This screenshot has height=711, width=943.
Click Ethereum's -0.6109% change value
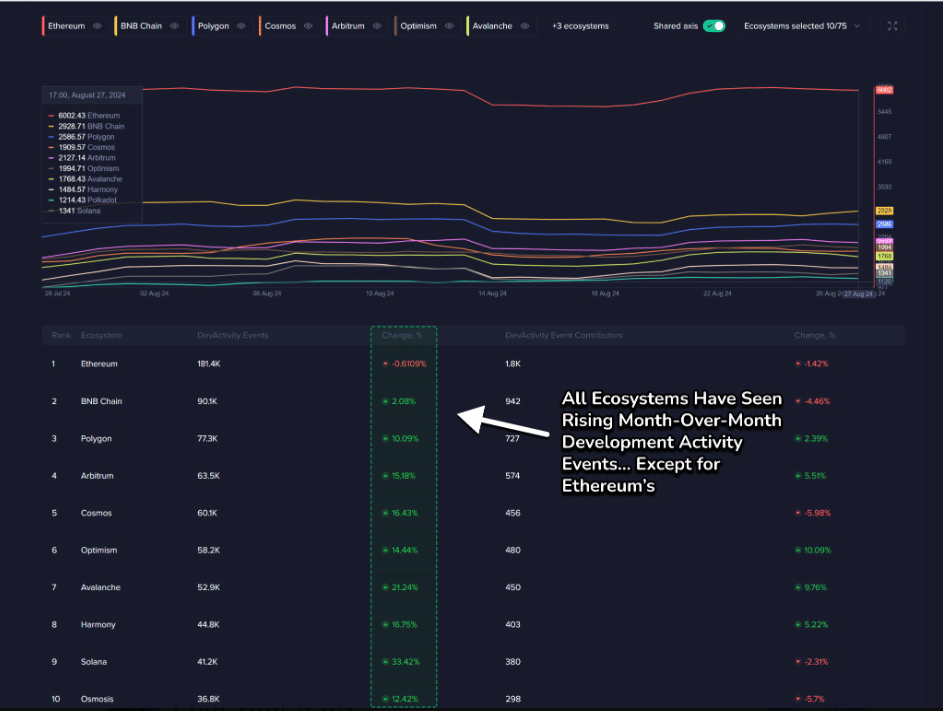[x=408, y=364]
